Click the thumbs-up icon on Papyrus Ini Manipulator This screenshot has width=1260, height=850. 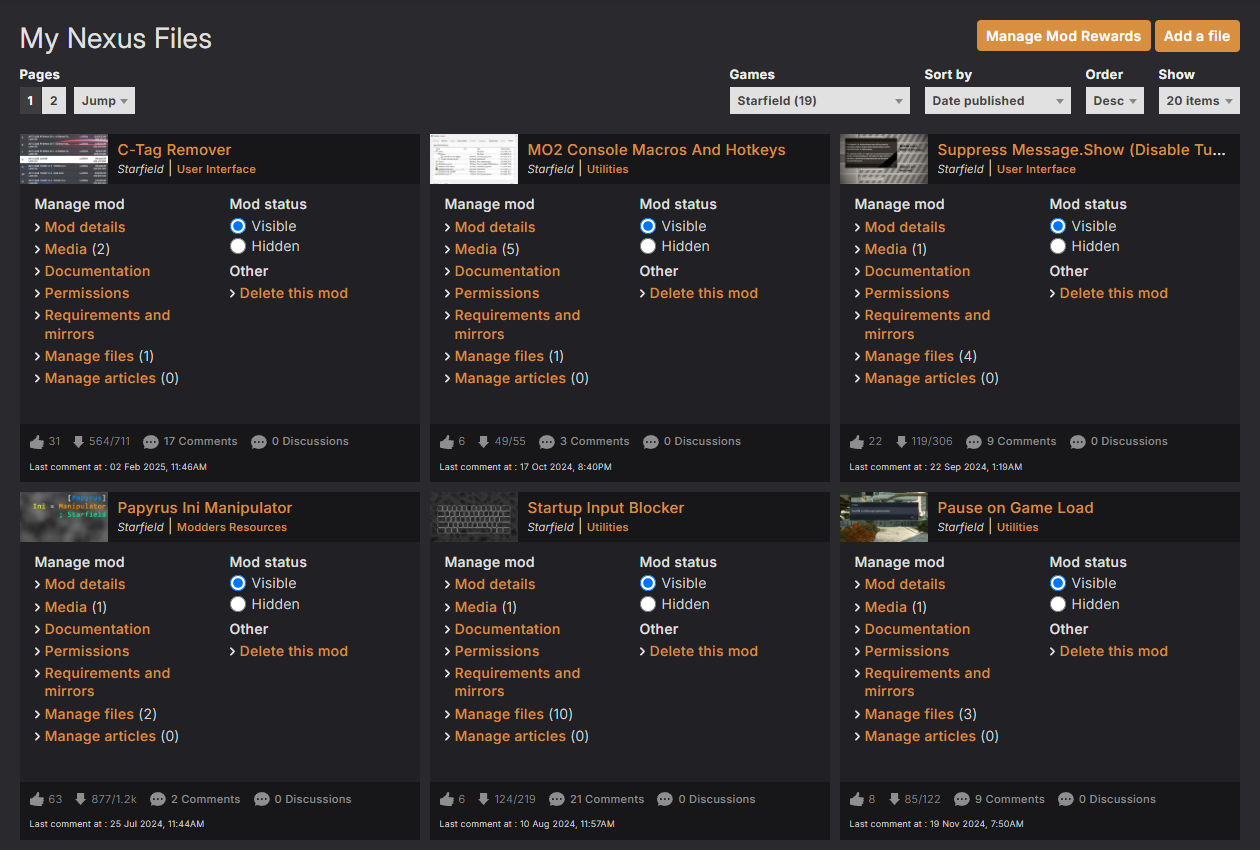point(37,800)
